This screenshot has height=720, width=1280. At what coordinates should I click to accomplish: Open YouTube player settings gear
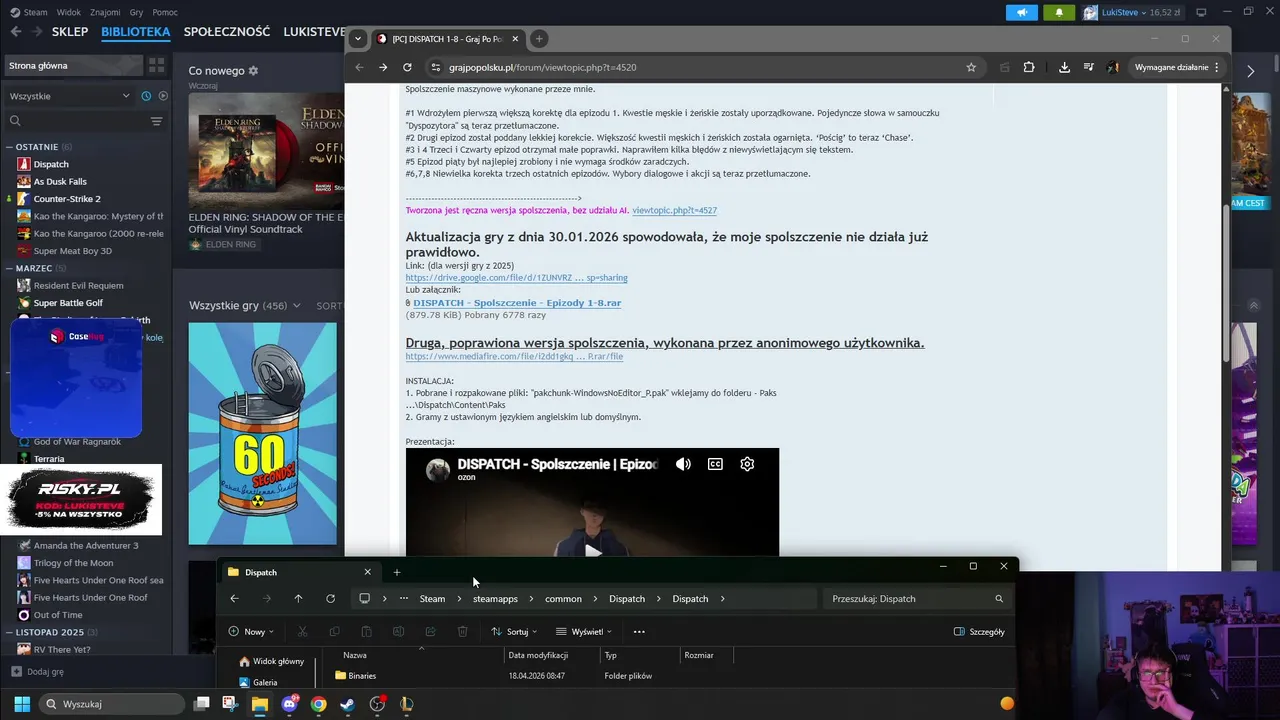747,464
